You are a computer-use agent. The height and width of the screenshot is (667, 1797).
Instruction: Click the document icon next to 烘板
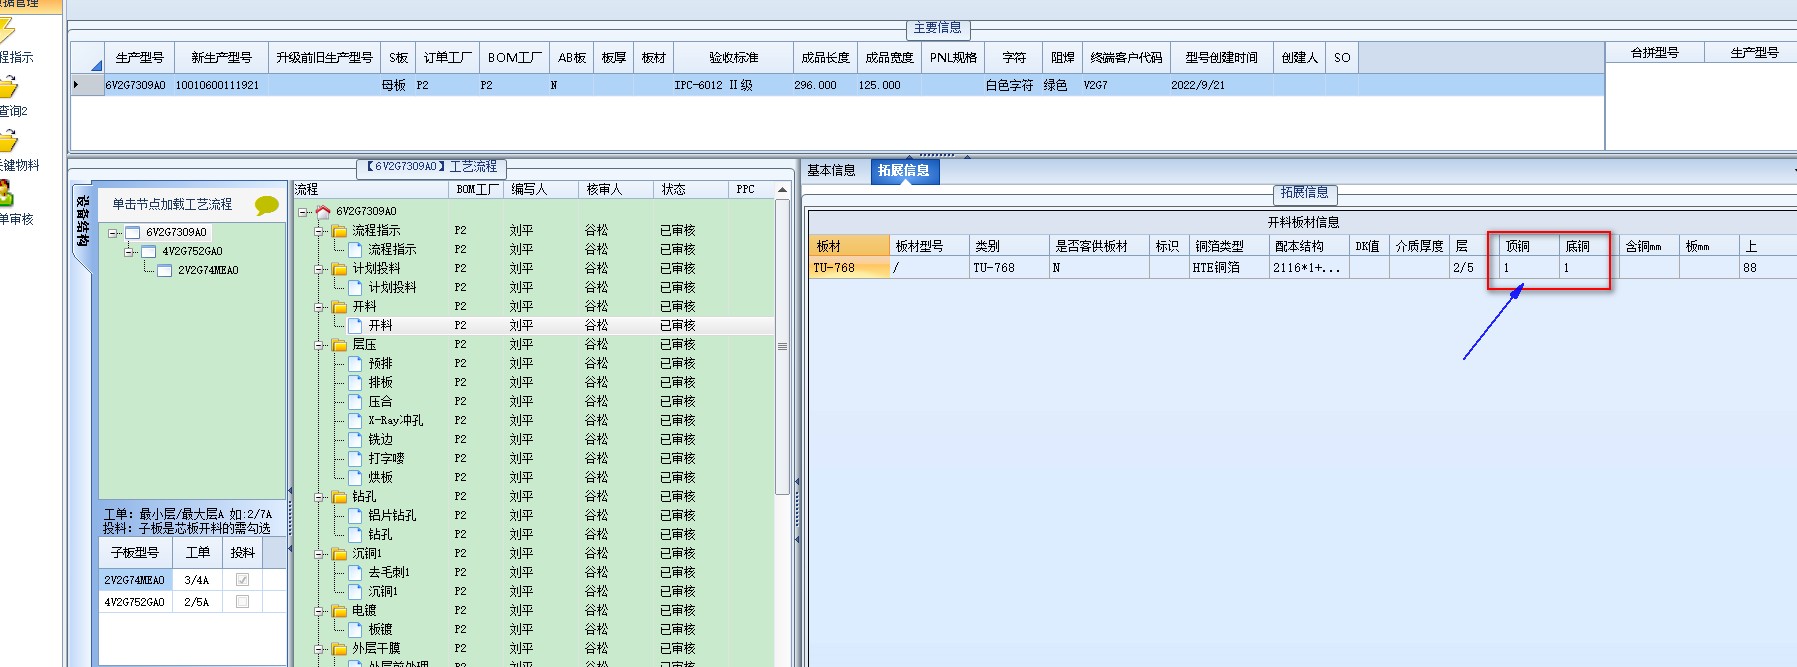coord(355,477)
